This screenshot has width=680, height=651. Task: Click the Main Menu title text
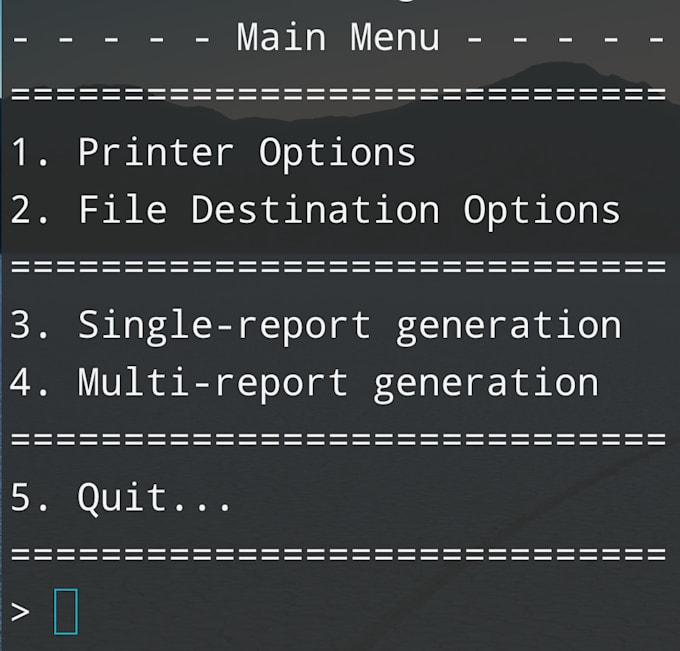click(338, 37)
